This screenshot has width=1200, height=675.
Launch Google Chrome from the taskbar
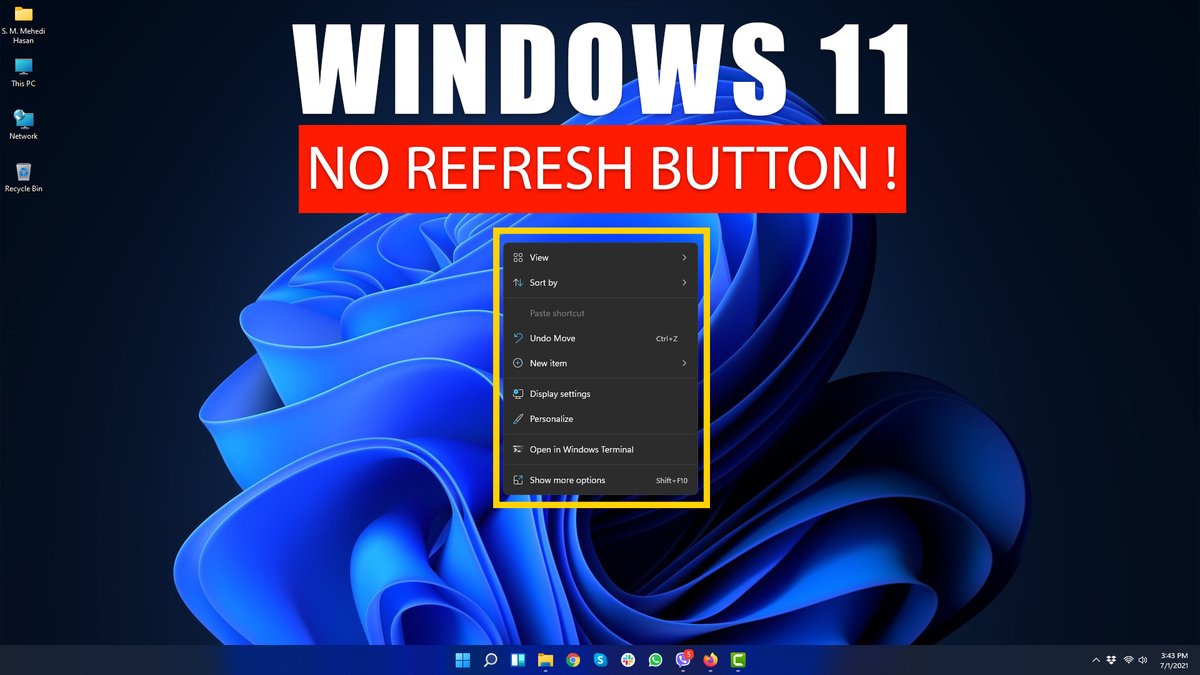tap(571, 660)
